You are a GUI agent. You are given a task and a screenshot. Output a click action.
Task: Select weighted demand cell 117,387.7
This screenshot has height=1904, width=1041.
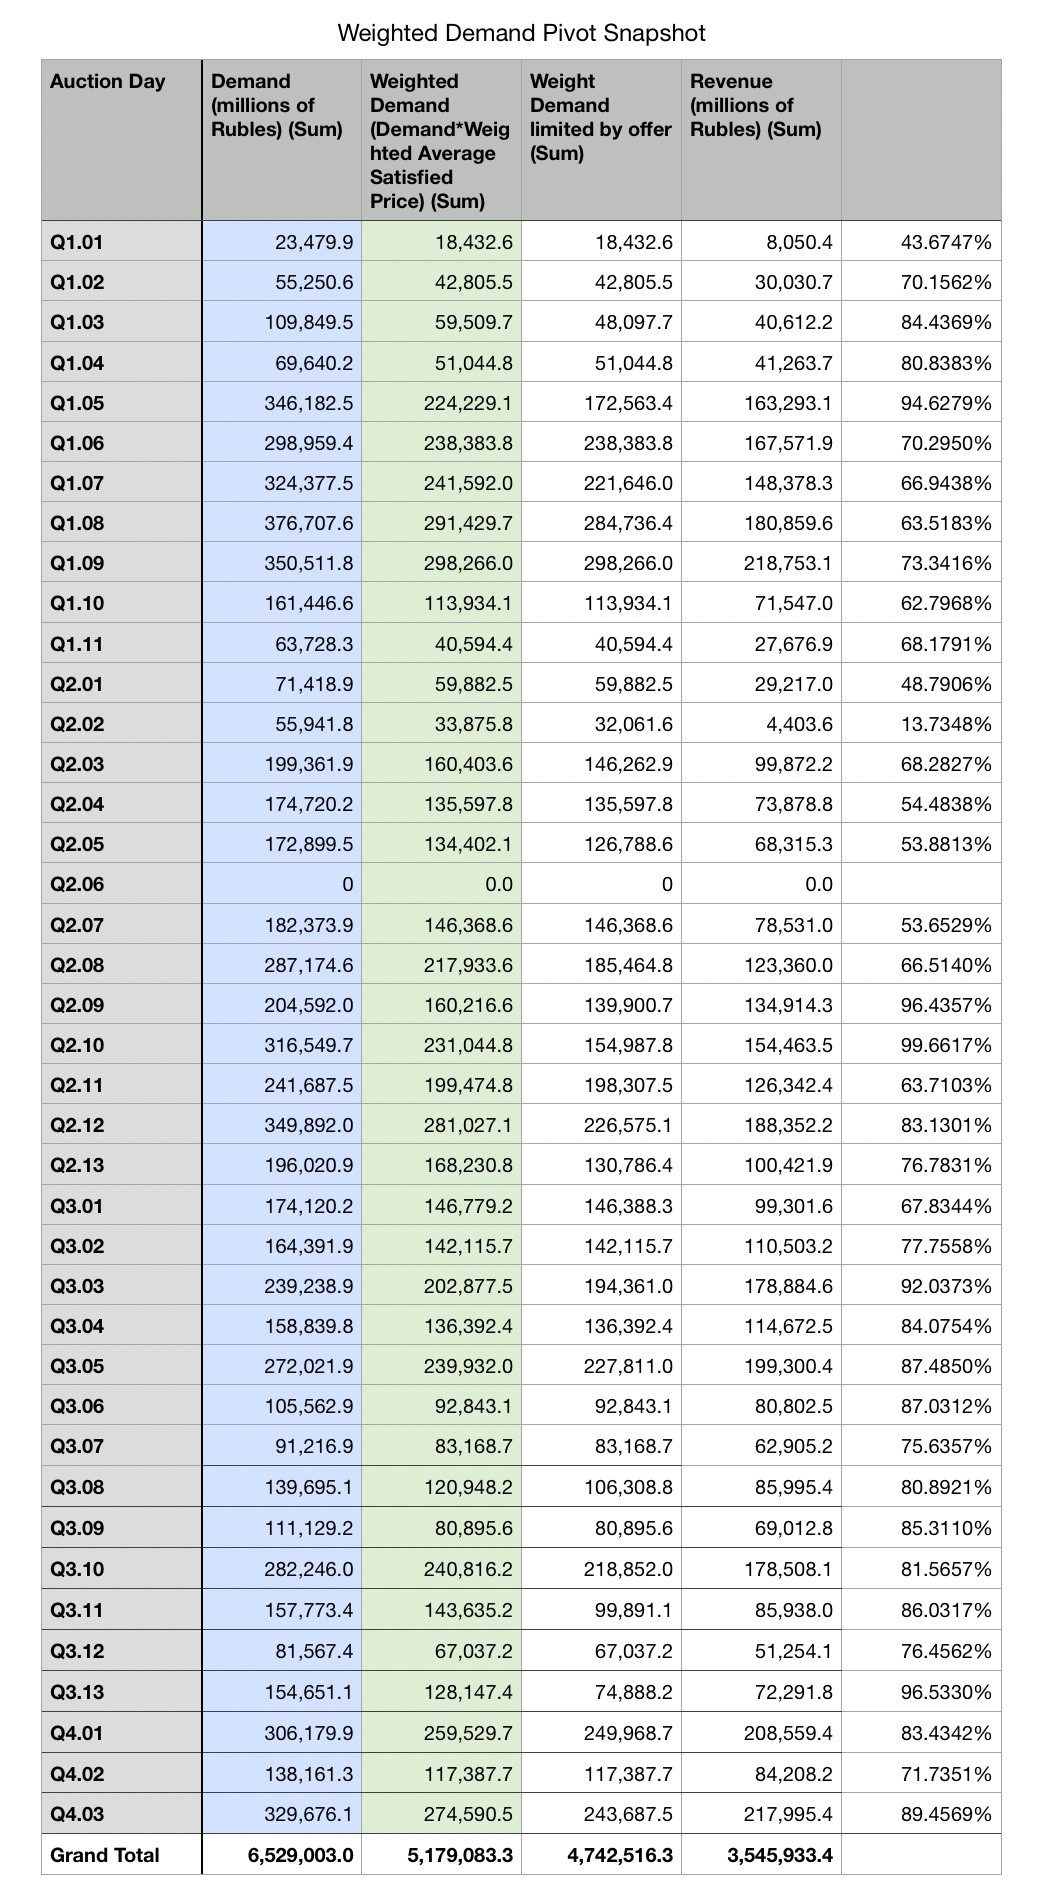[x=442, y=1774]
